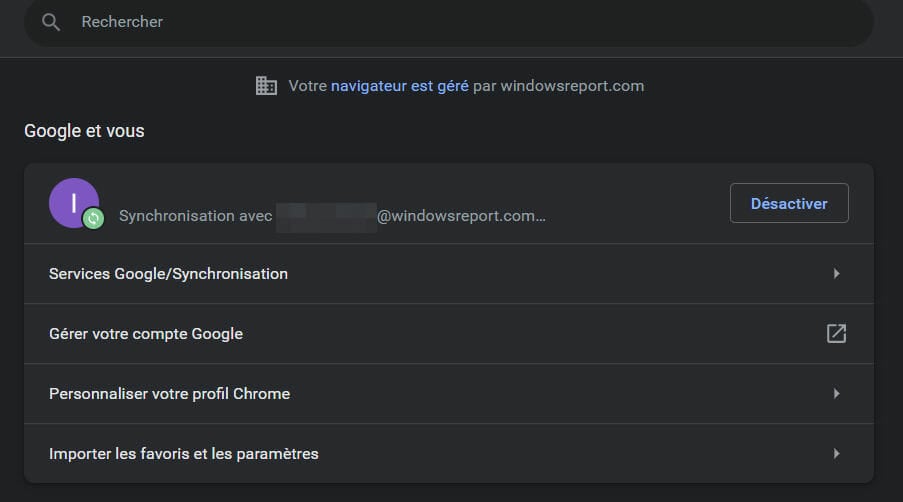Click the Synchronisation avec label
903x502 pixels.
point(195,216)
